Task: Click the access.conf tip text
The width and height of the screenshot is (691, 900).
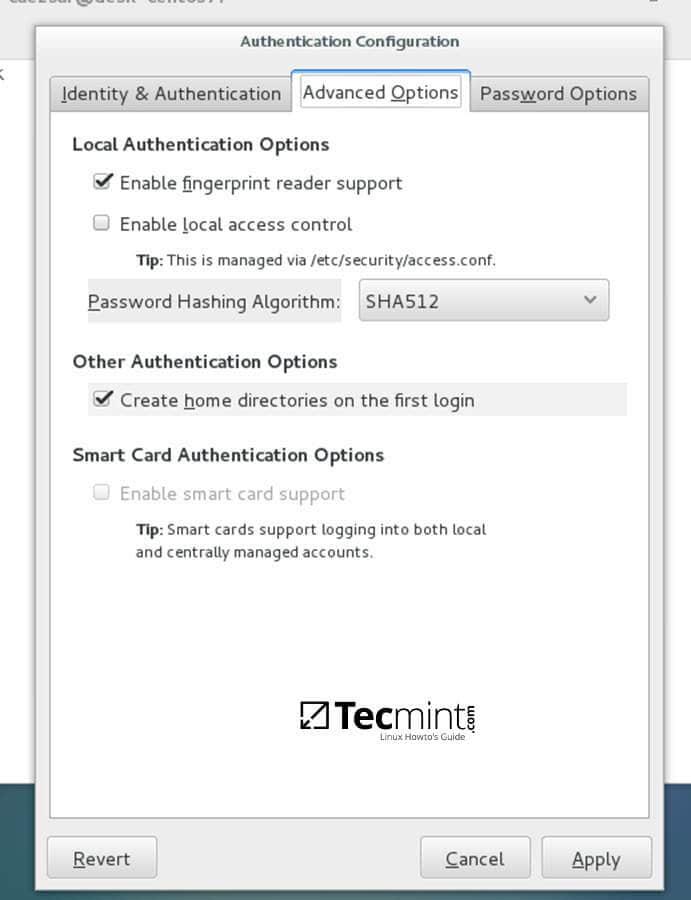Action: point(316,260)
